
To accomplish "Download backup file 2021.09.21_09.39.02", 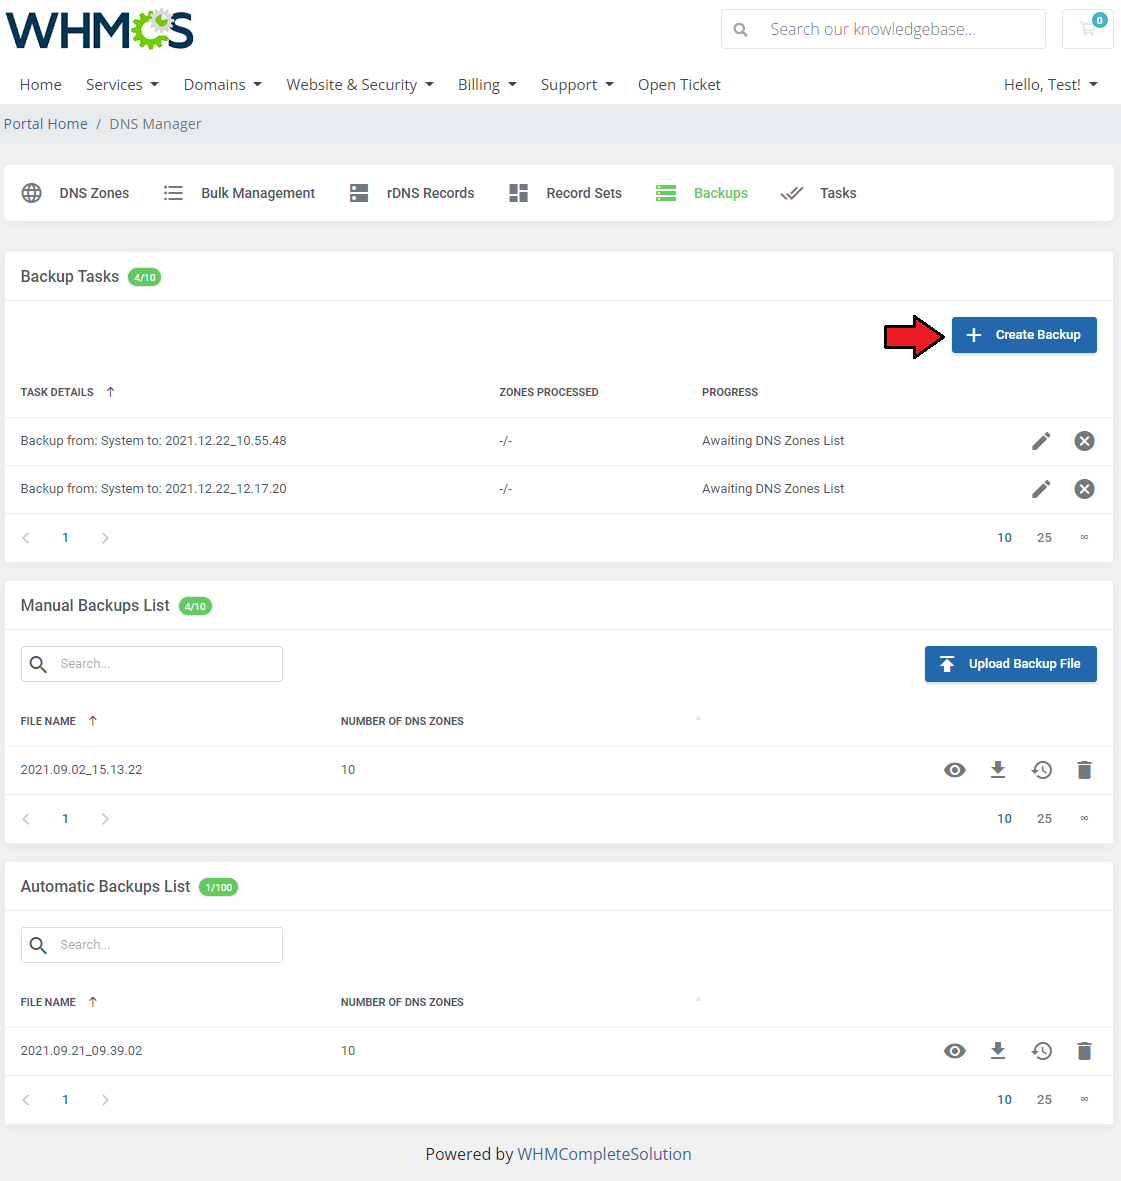I will pos(997,1051).
